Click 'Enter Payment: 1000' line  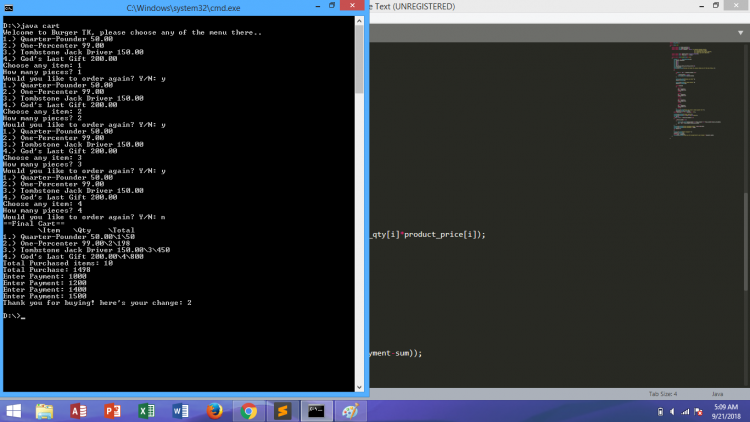[x=45, y=277]
